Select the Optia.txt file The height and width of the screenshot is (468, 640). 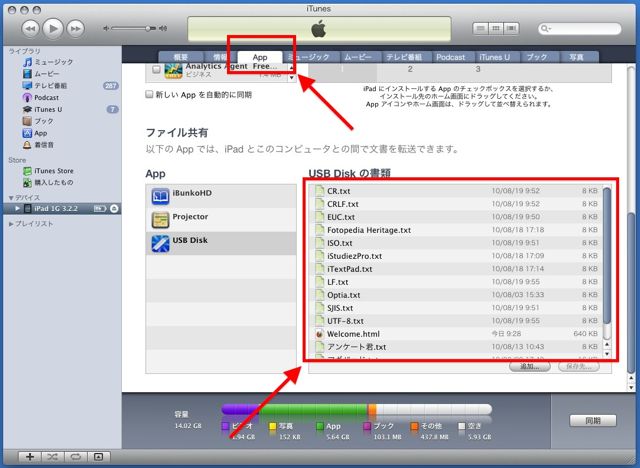point(455,295)
